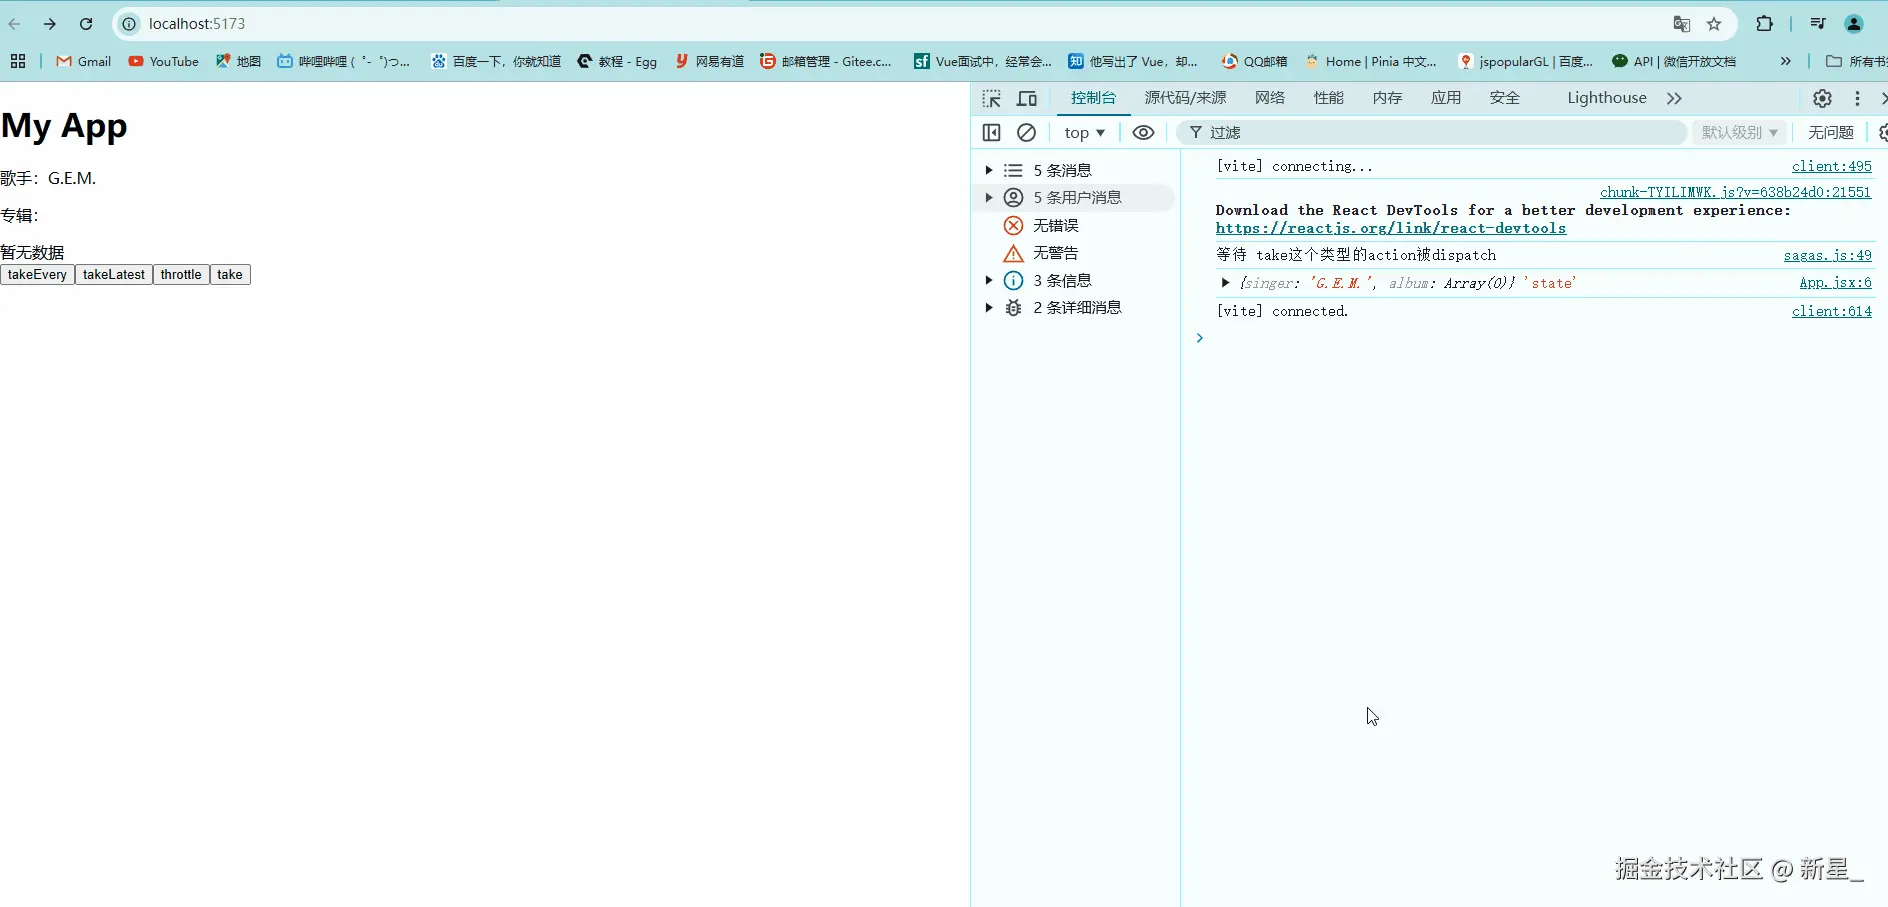Click the localhost:5173 address bar
Viewport: 1888px width, 907px height.
coord(197,24)
